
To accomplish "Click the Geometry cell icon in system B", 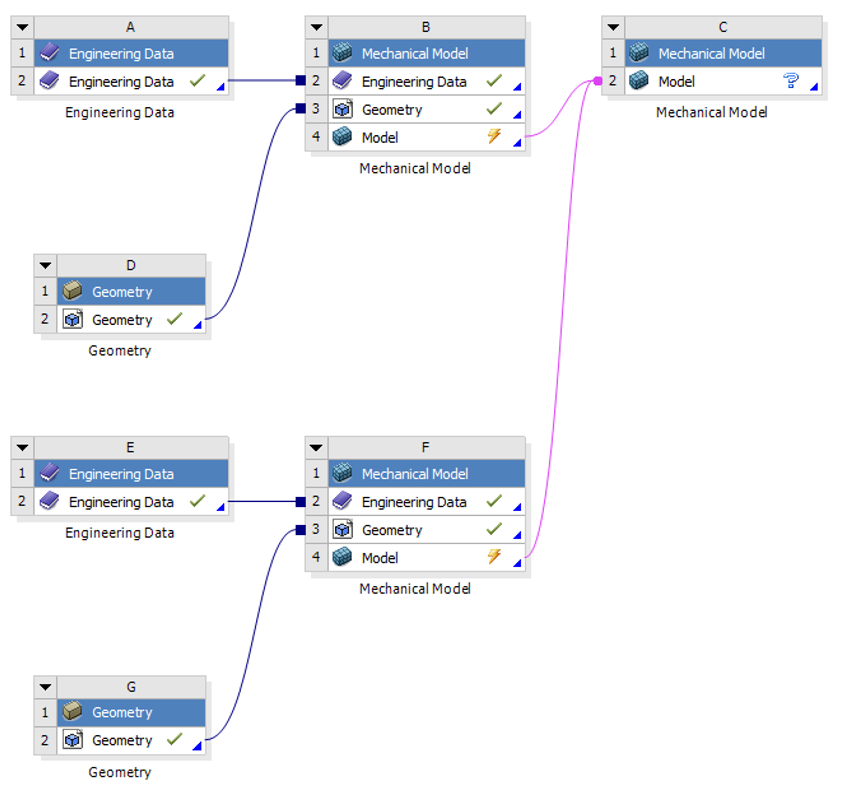I will point(341,109).
